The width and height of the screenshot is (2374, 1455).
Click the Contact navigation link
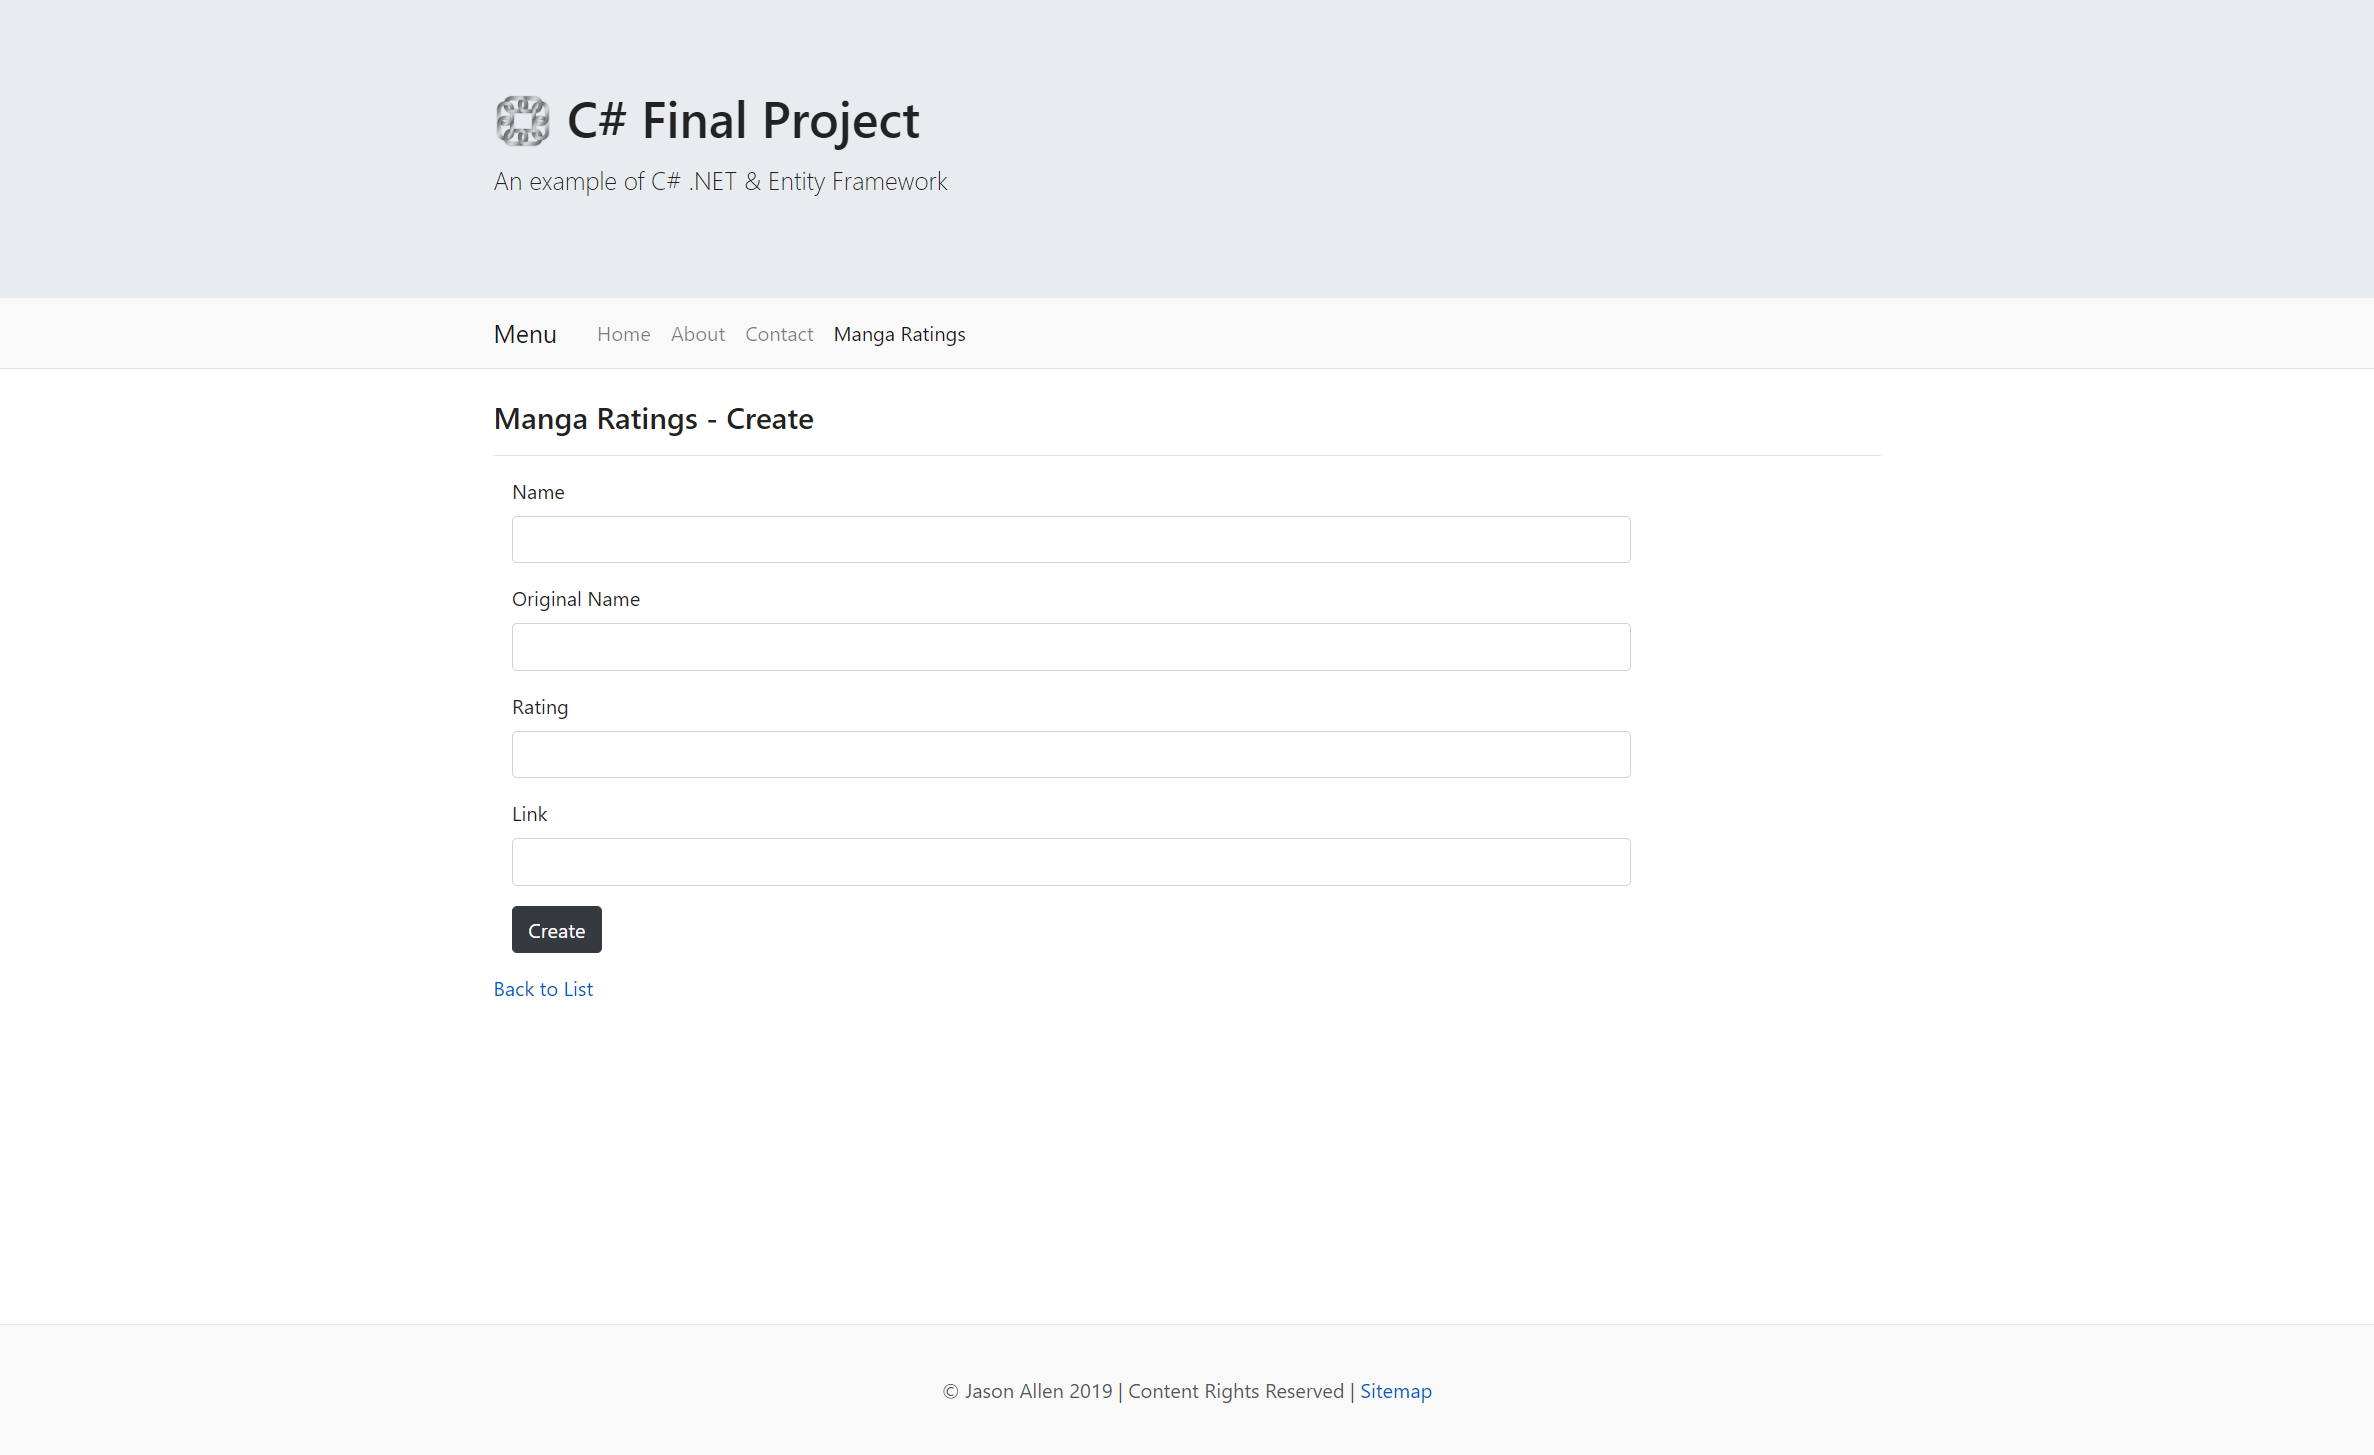[x=778, y=332]
